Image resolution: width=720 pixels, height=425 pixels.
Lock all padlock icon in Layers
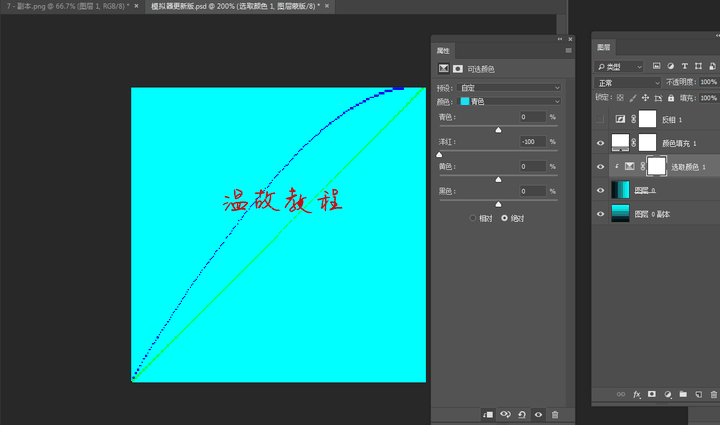(671, 98)
